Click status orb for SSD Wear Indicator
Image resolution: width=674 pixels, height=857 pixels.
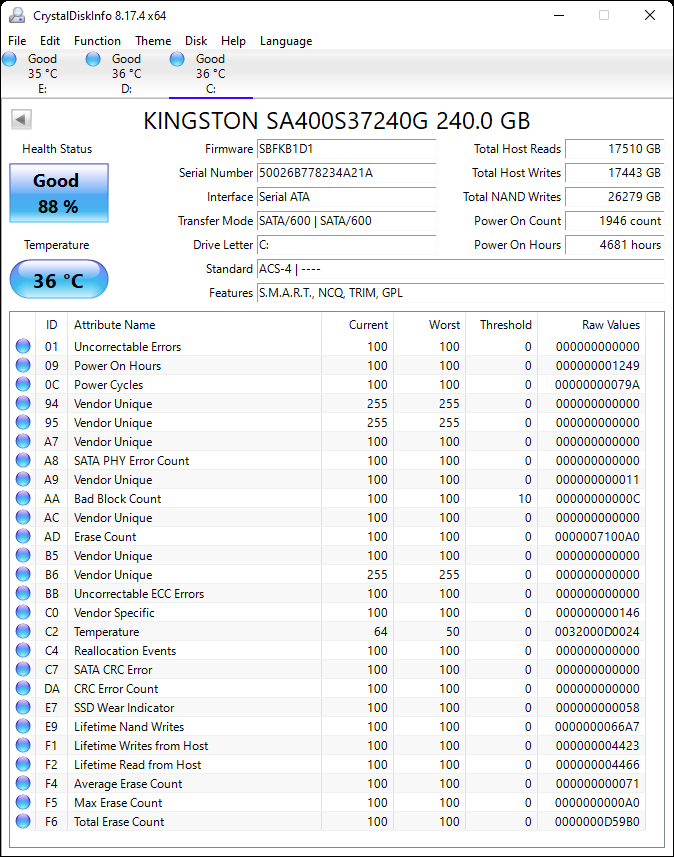tap(23, 707)
